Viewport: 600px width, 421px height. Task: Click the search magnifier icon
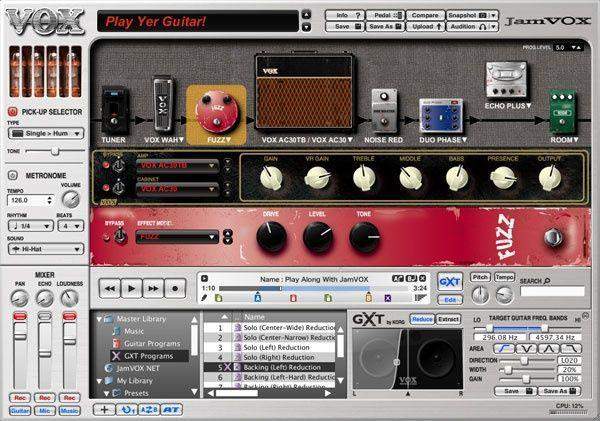(x=547, y=281)
